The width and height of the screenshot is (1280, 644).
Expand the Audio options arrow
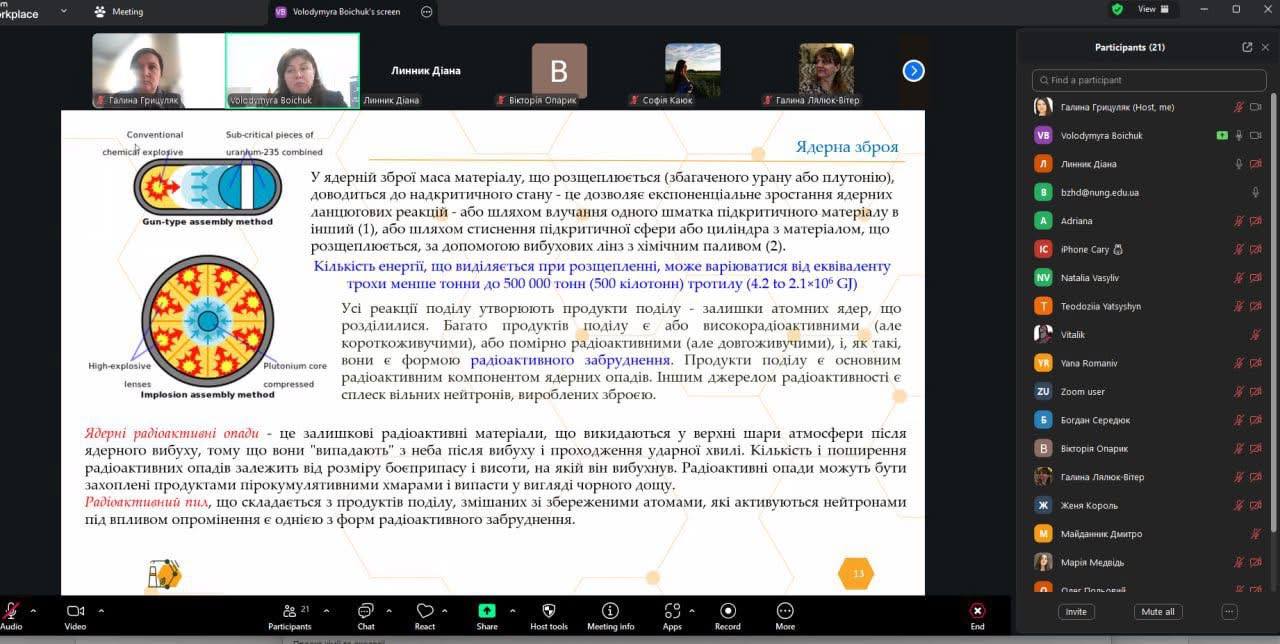pos(33,610)
